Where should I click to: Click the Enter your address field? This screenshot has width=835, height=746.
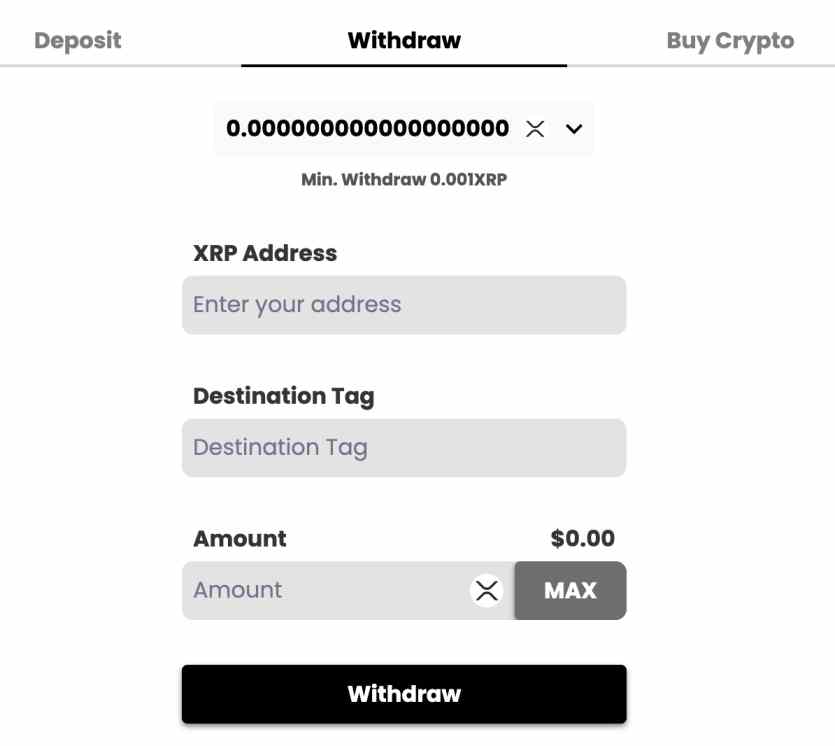[x=403, y=304]
